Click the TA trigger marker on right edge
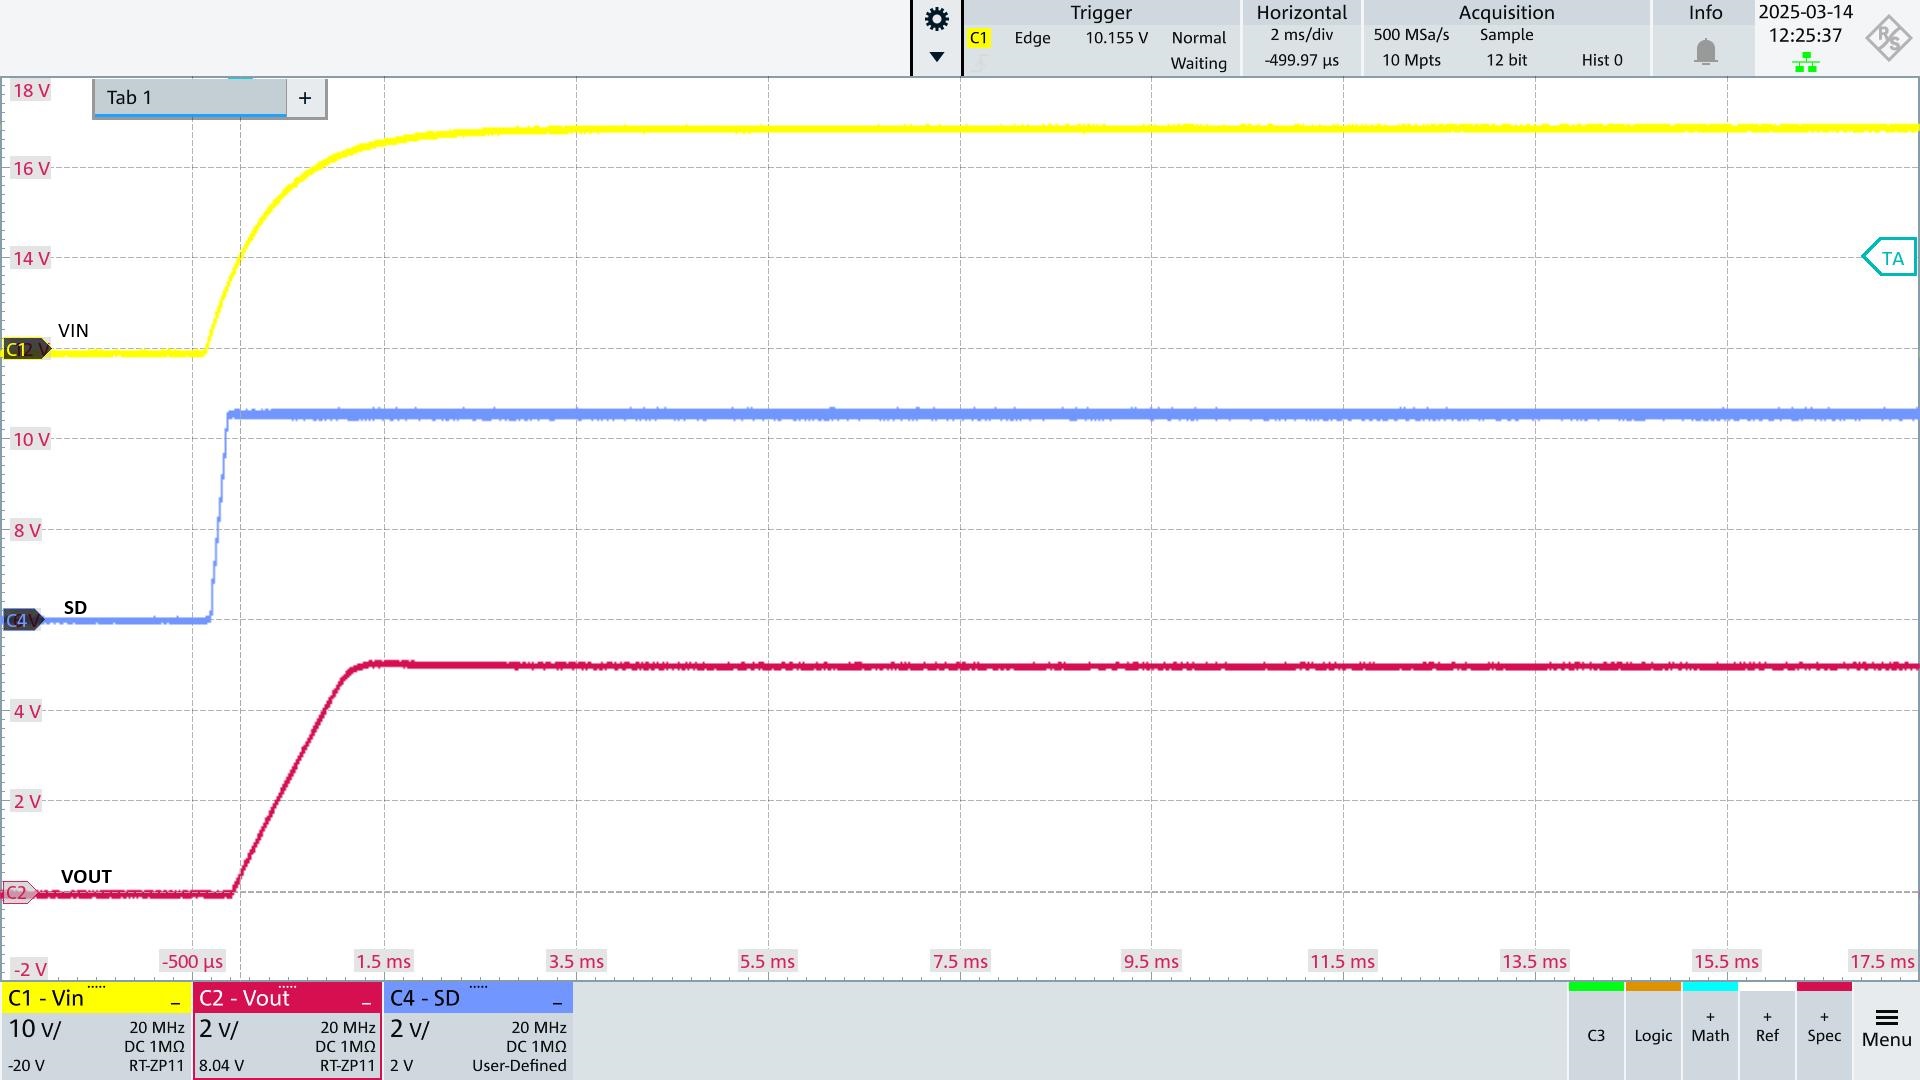Image resolution: width=1920 pixels, height=1080 pixels. [x=1889, y=257]
